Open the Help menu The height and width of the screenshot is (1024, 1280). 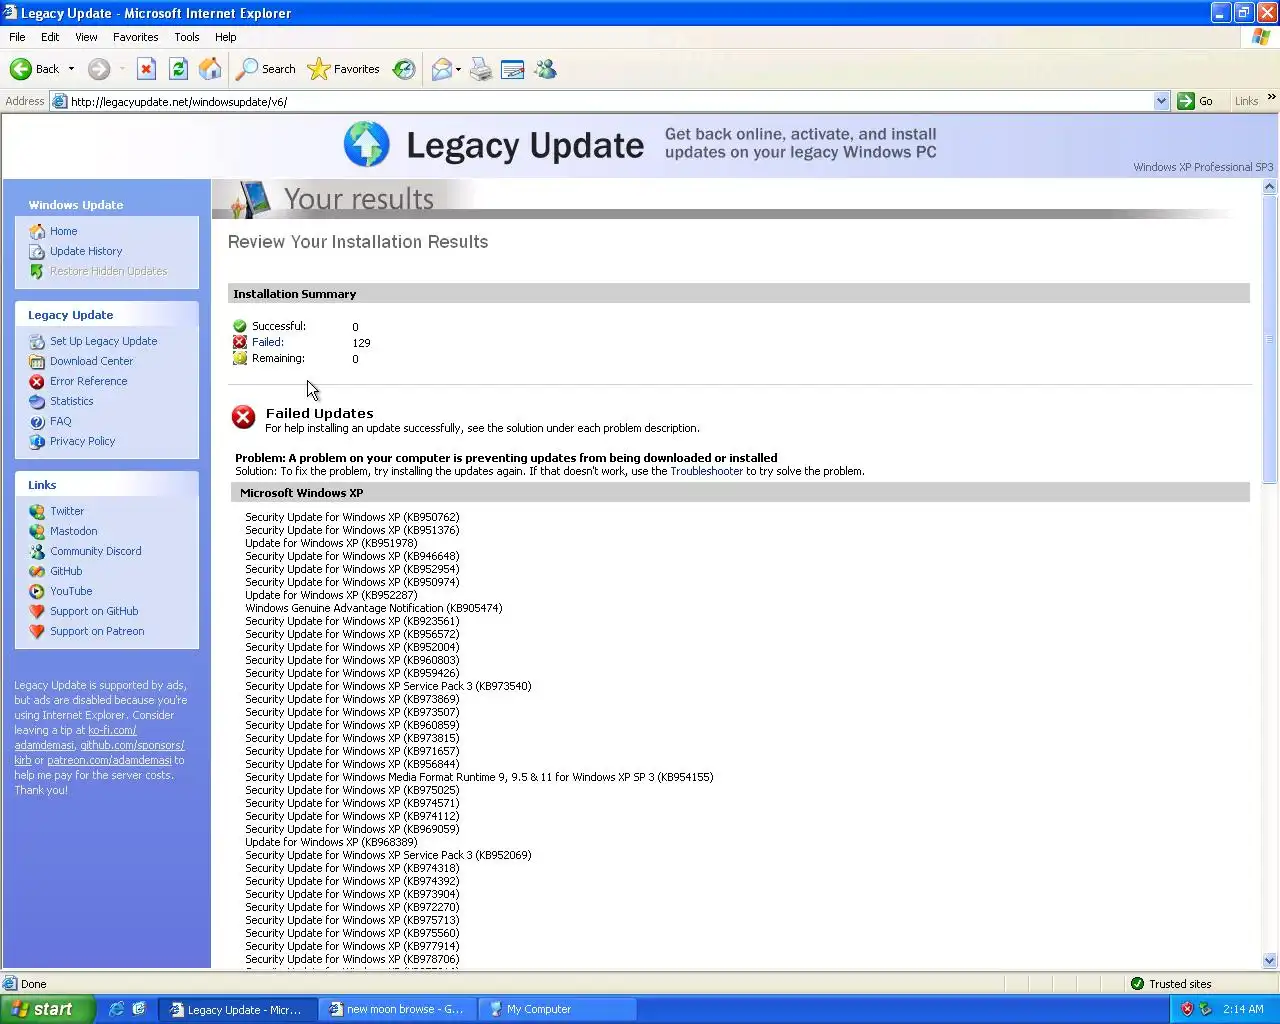pos(226,37)
